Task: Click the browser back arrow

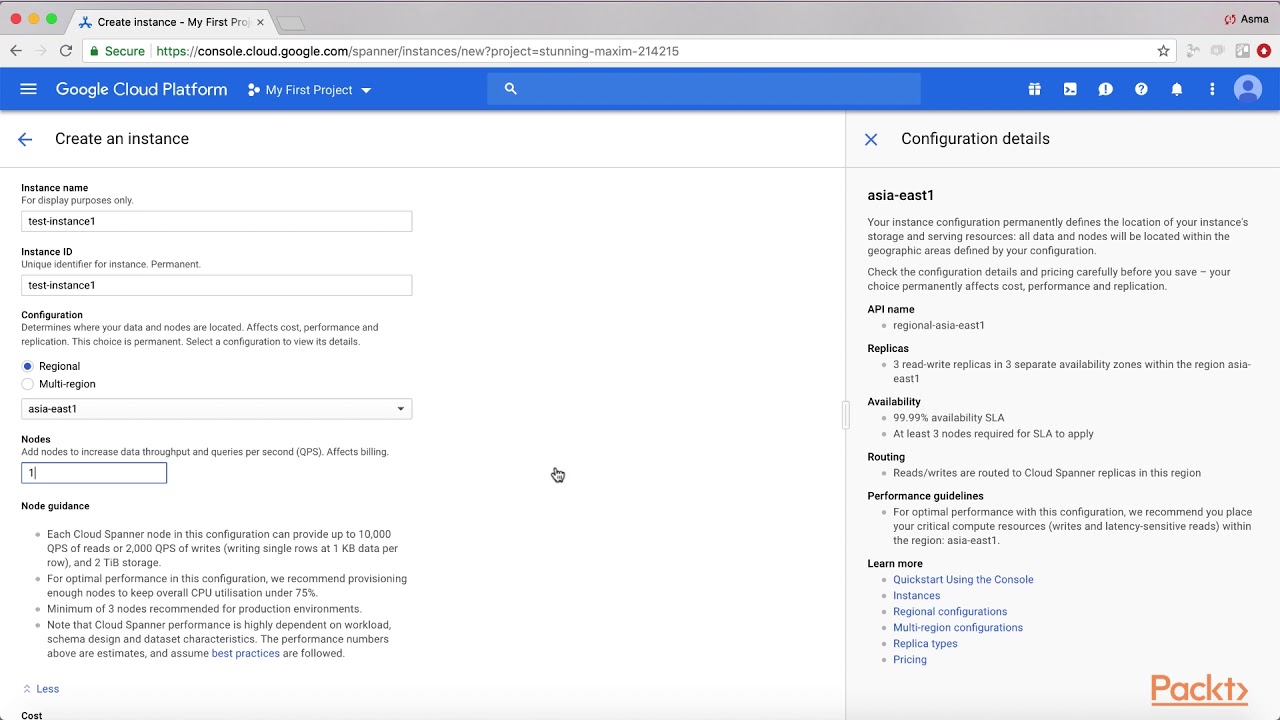Action: 16,51
